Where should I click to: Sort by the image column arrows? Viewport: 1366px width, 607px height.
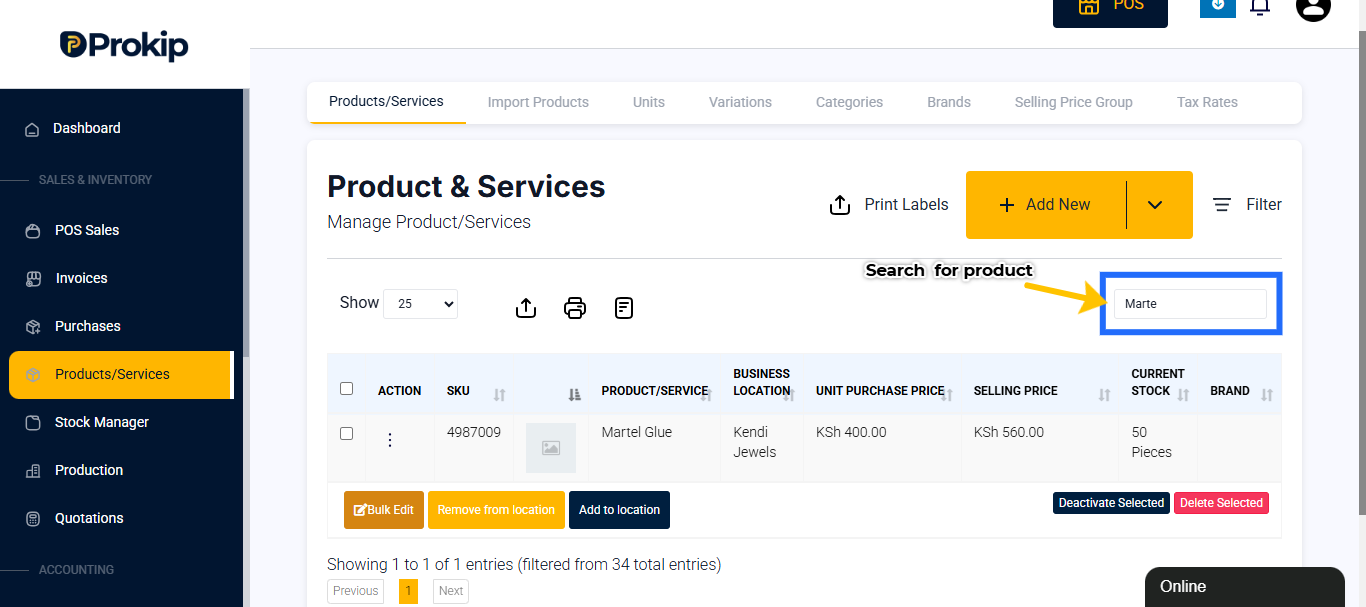(x=575, y=395)
